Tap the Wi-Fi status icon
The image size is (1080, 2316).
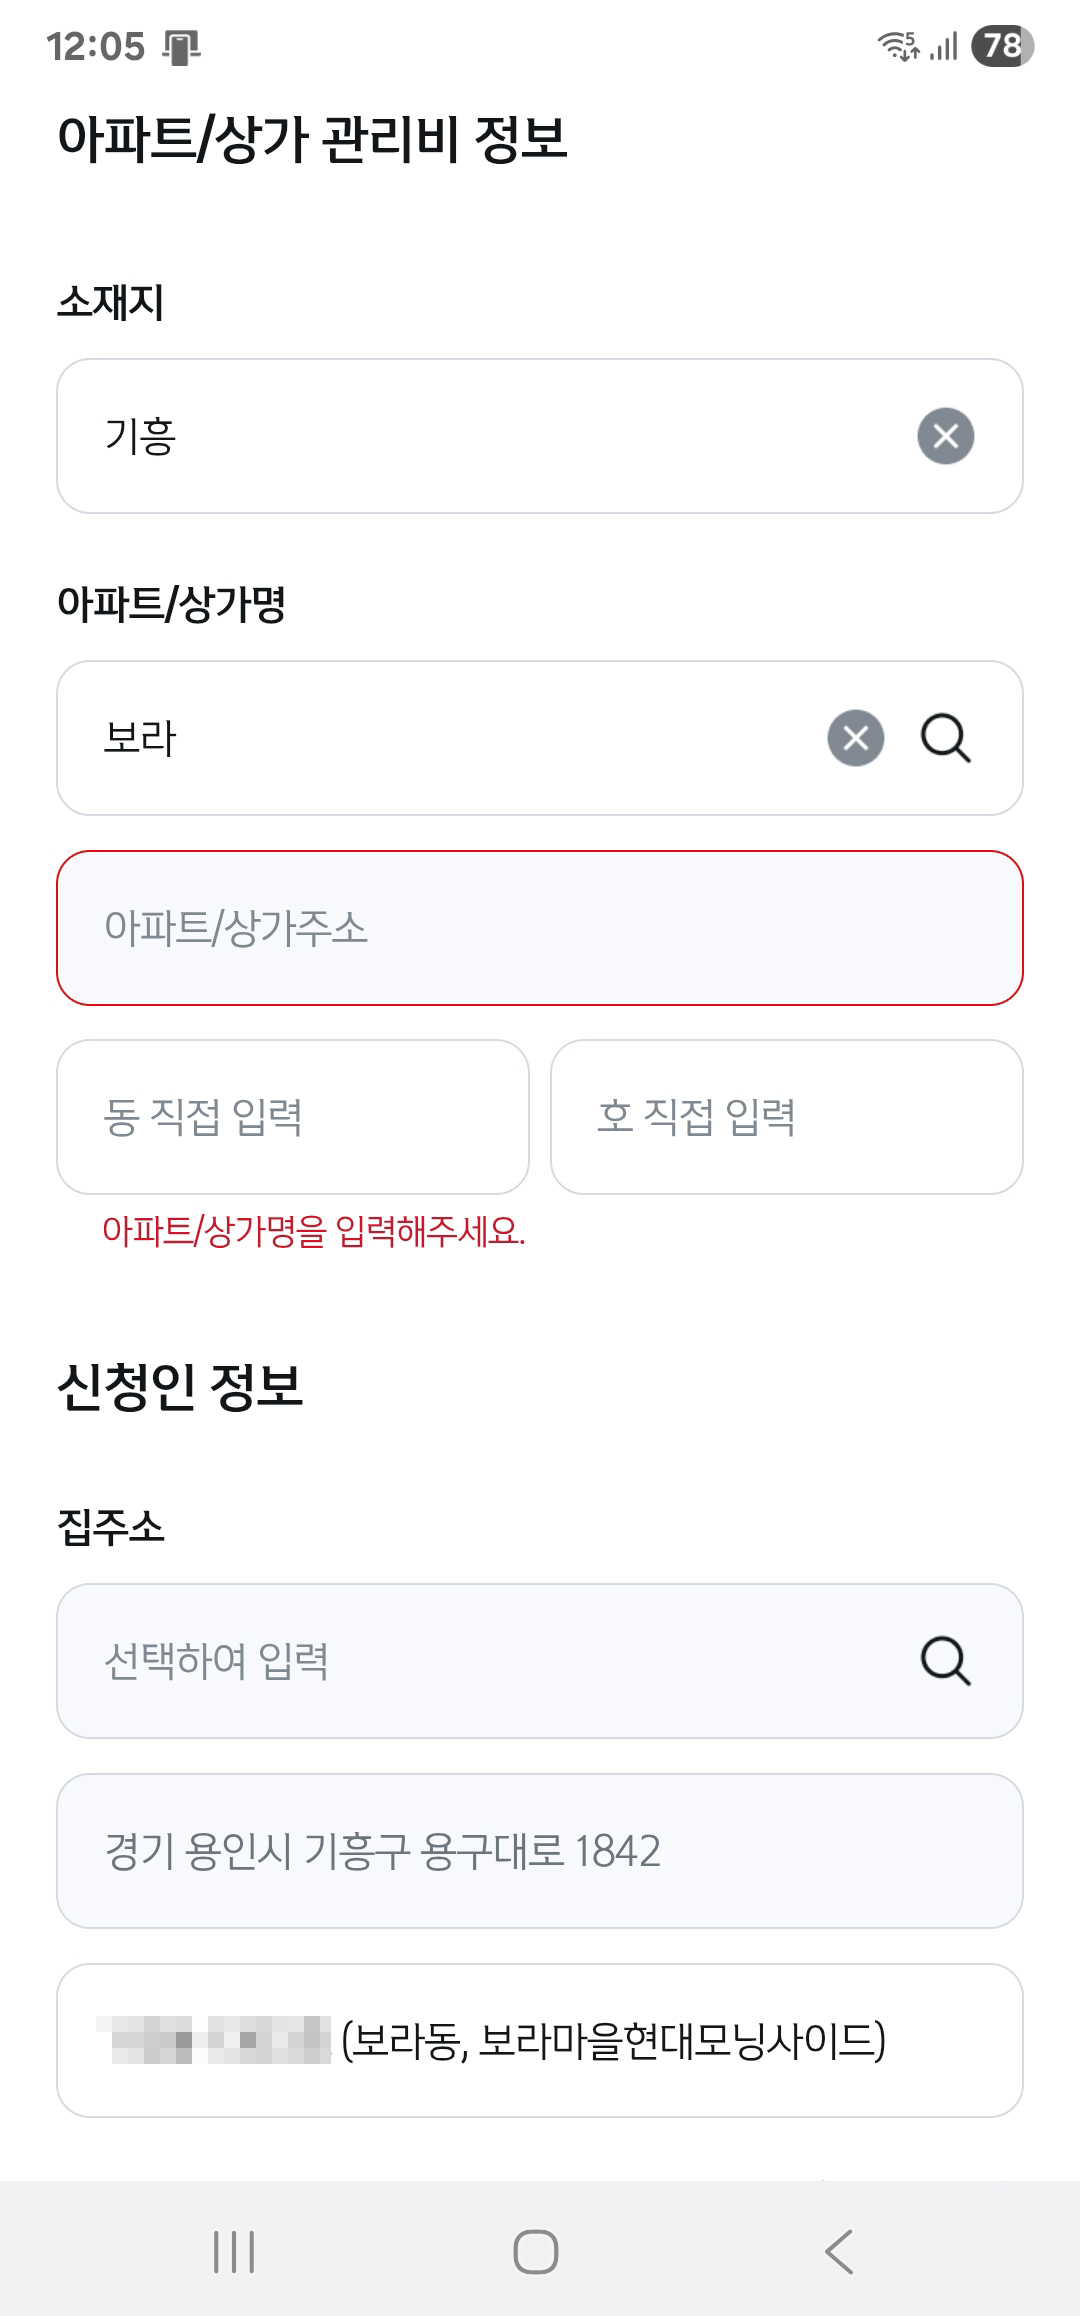897,46
